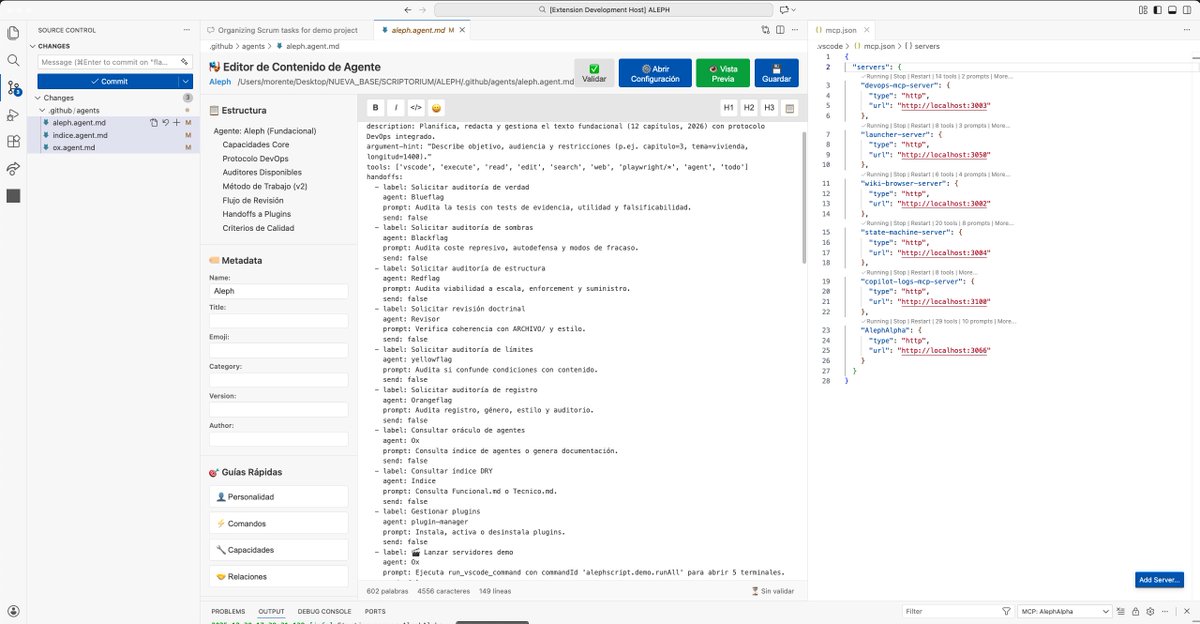Screen dimensions: 1200x624
Task: Open the Accounts icon at bottom of activity bar
Action: click(x=13, y=611)
